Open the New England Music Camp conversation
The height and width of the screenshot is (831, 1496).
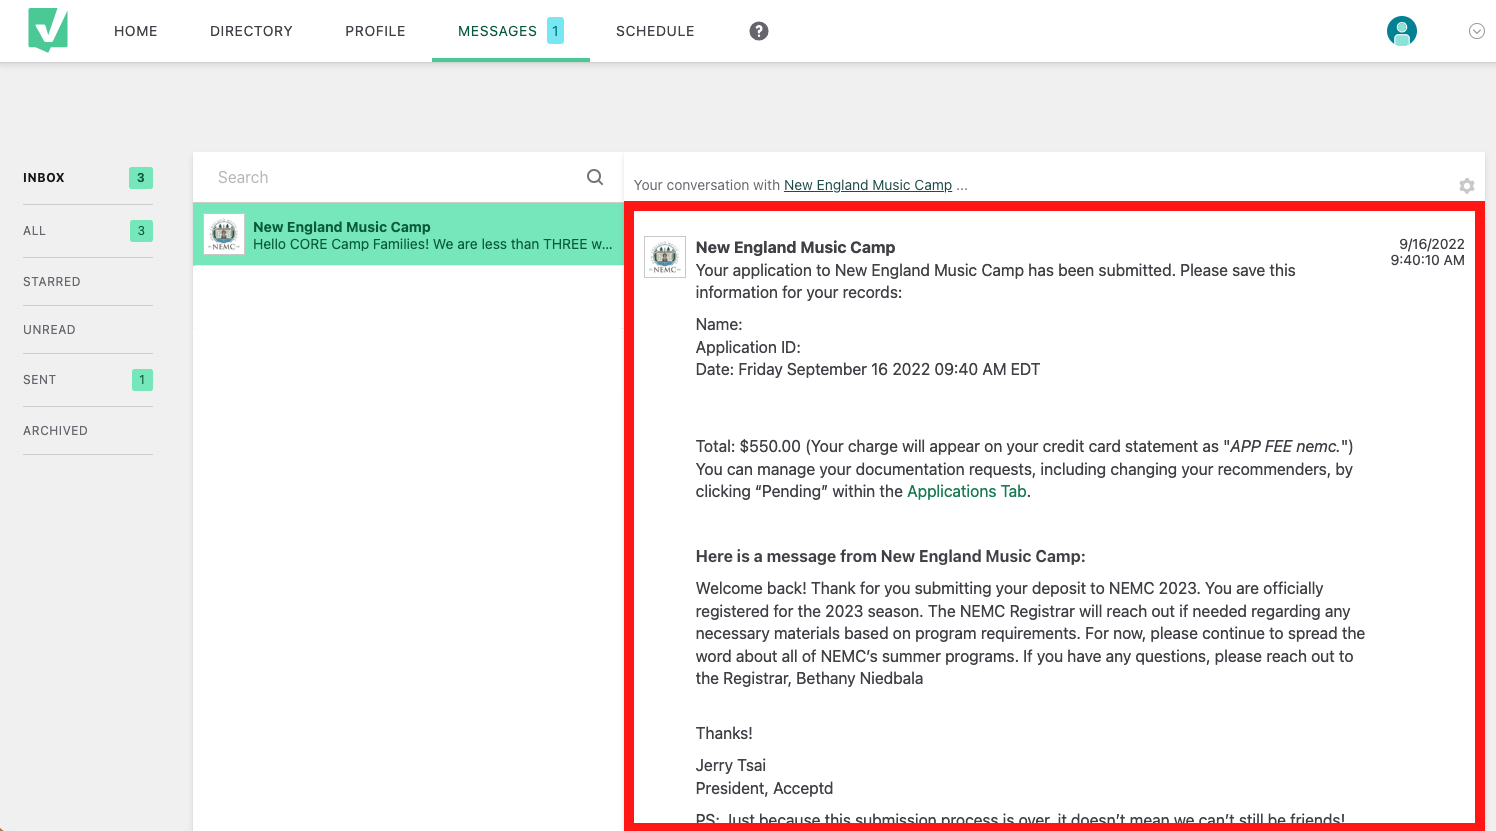[x=408, y=234]
